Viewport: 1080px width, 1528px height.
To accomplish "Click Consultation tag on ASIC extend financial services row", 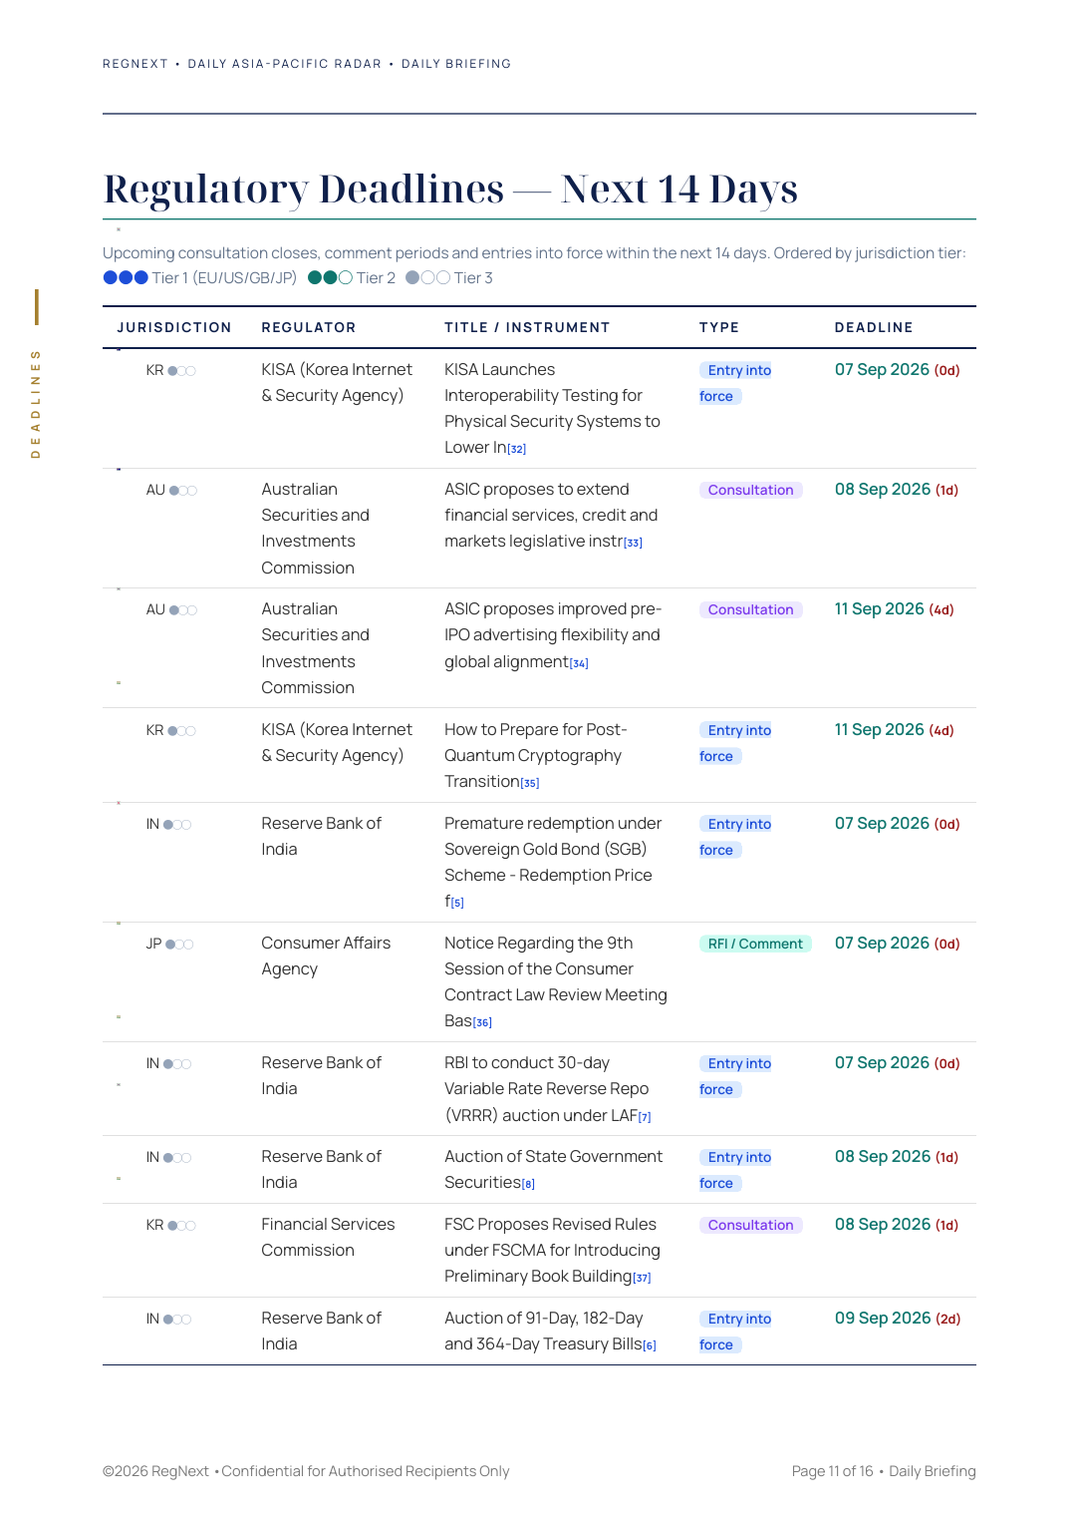I will pyautogui.click(x=751, y=490).
